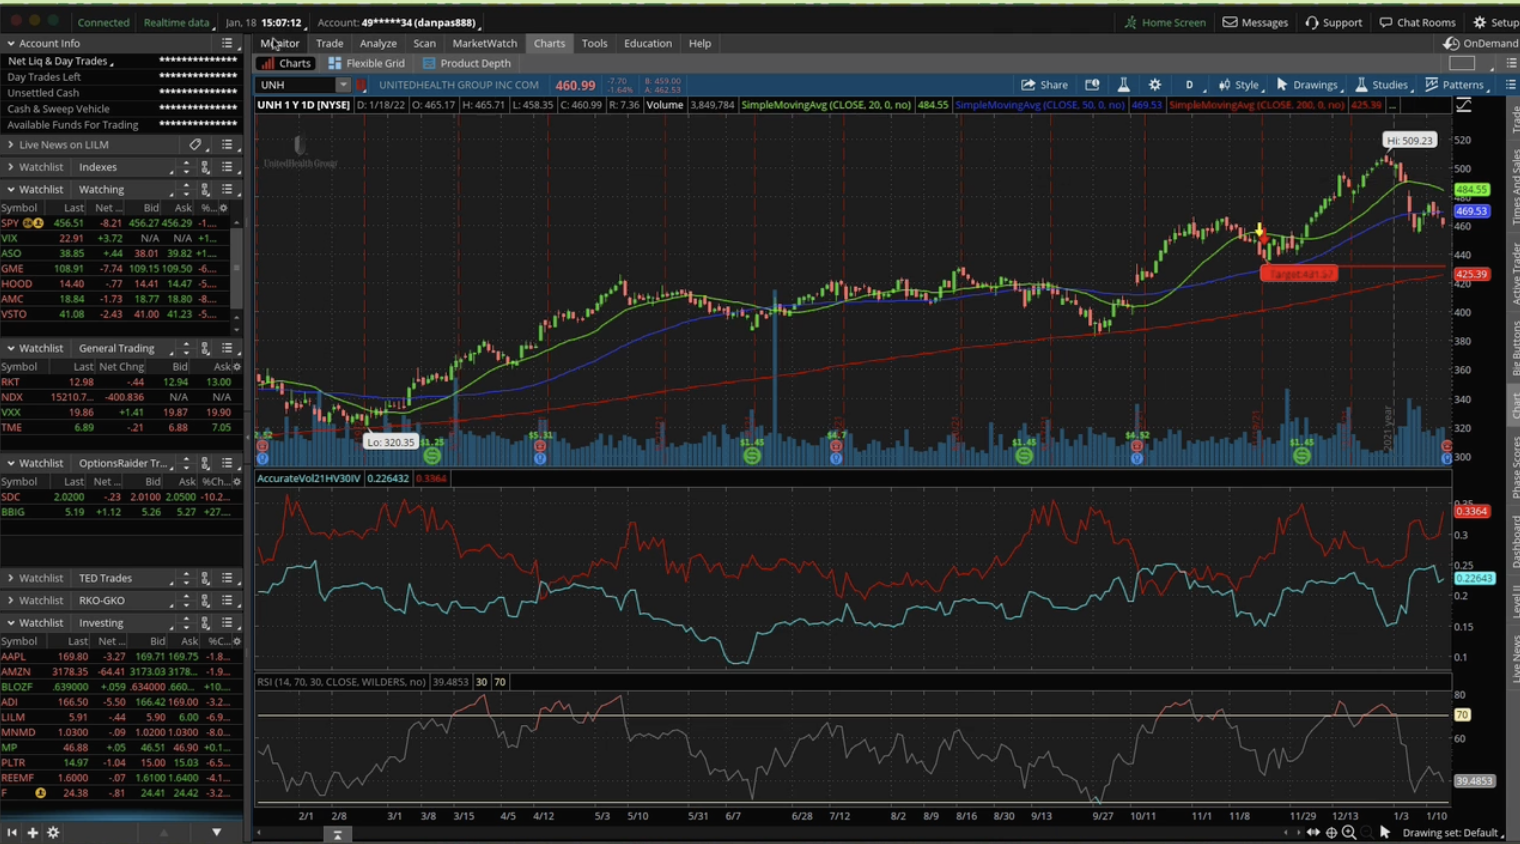Click the Realtime data status button

[179, 22]
